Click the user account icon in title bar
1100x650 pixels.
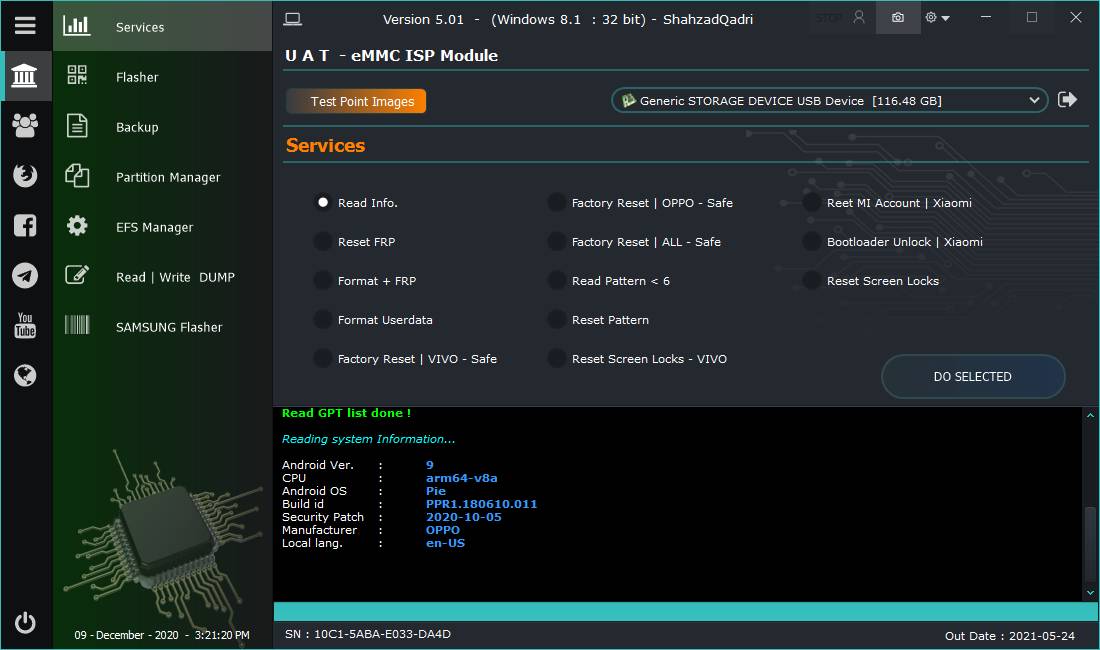pos(858,18)
